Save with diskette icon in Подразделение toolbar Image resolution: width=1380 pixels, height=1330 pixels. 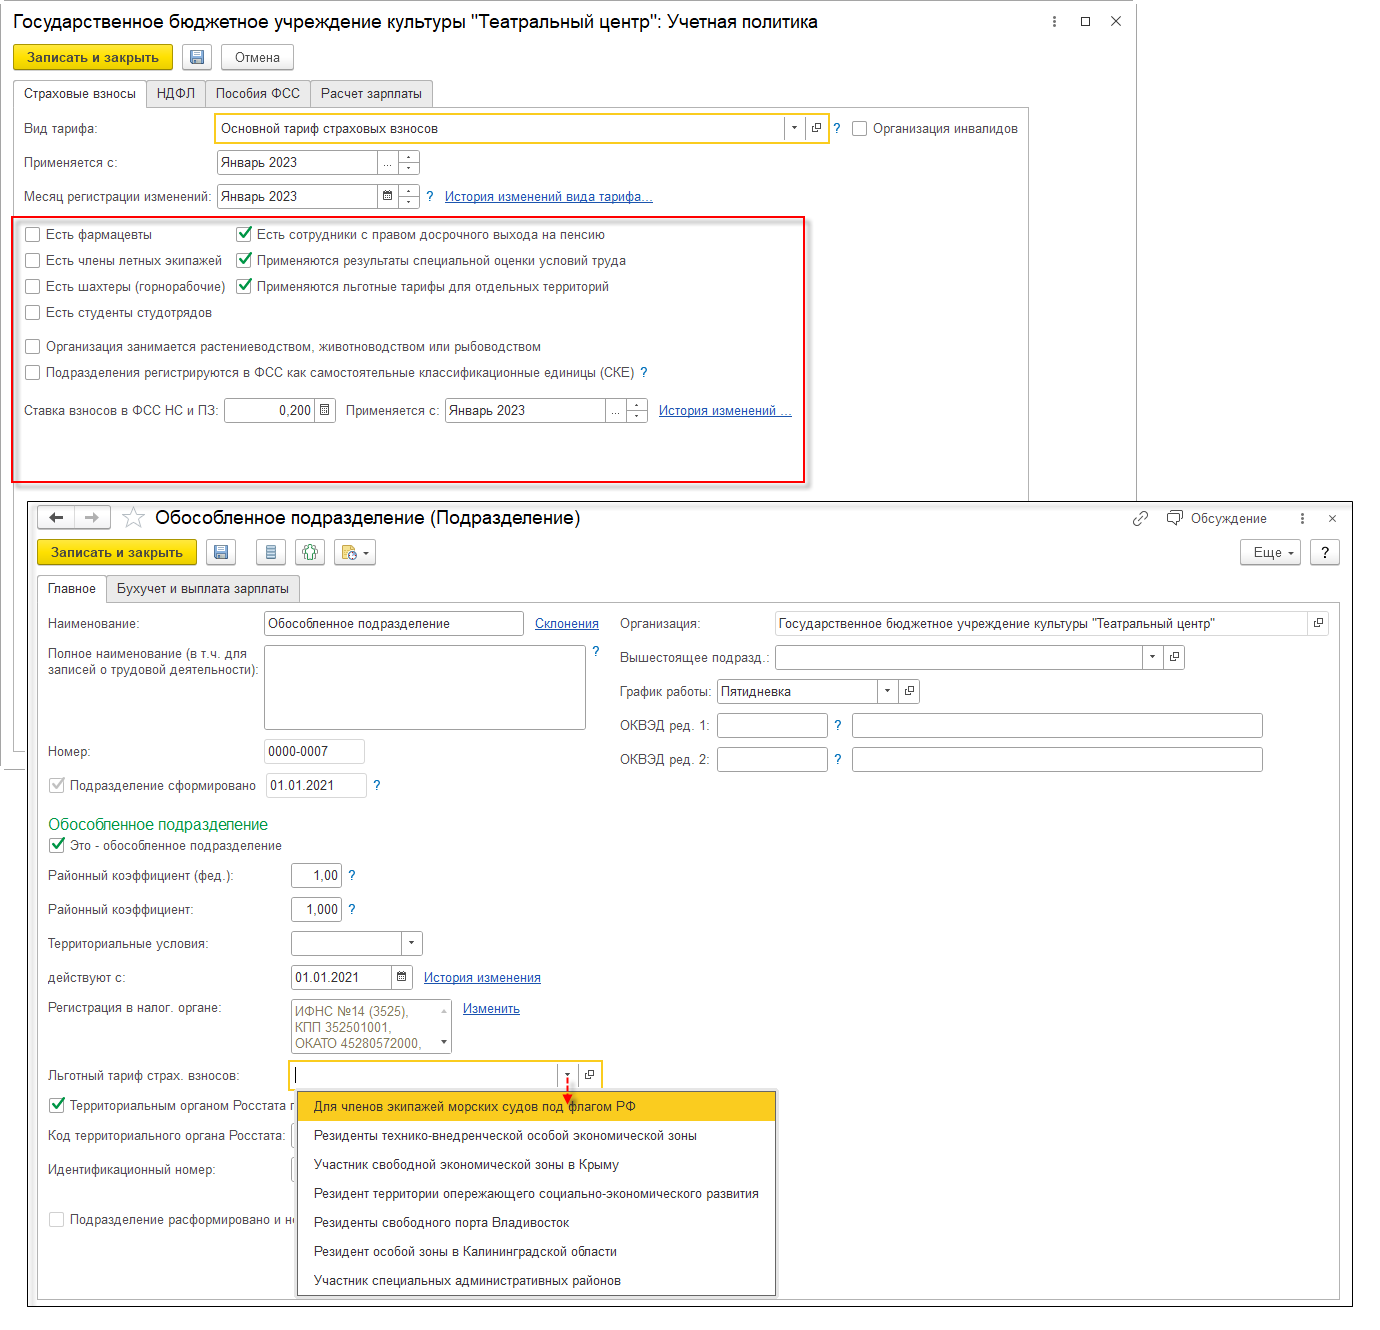point(221,552)
